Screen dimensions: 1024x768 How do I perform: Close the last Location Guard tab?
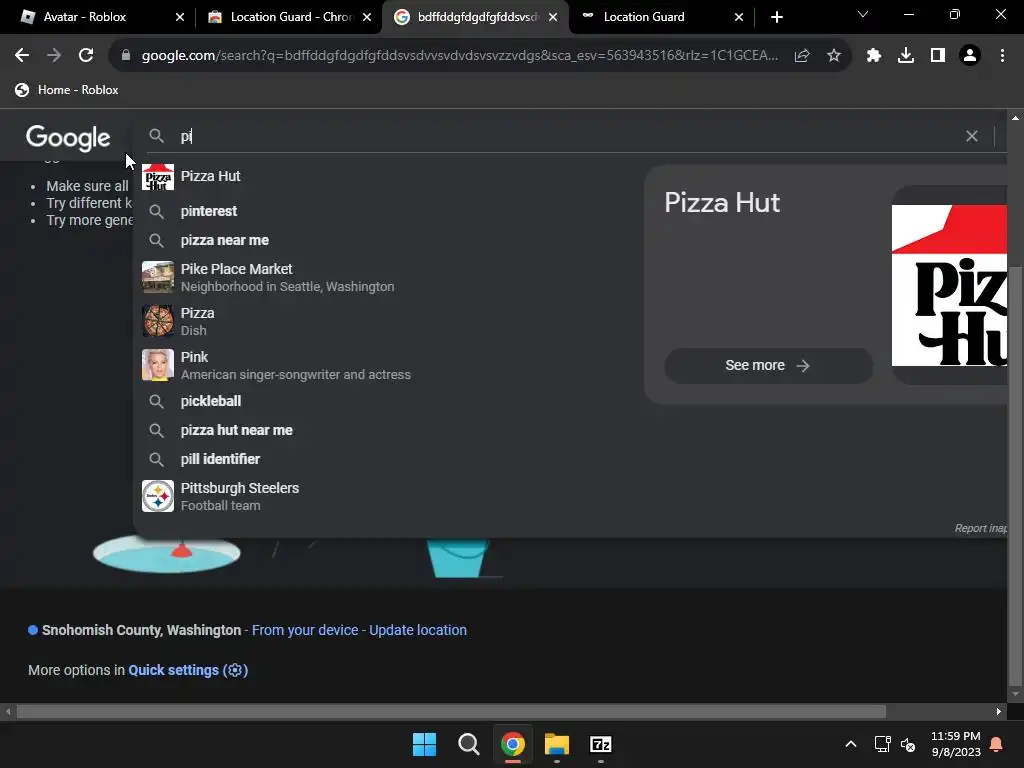click(x=739, y=17)
